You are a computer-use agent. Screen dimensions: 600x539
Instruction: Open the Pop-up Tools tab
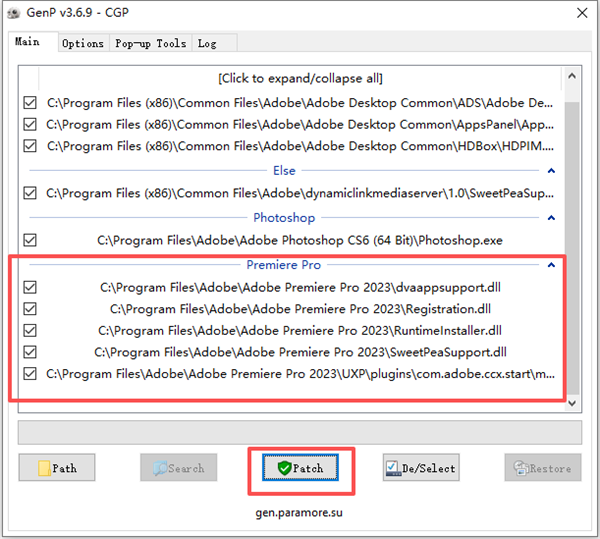(x=150, y=43)
